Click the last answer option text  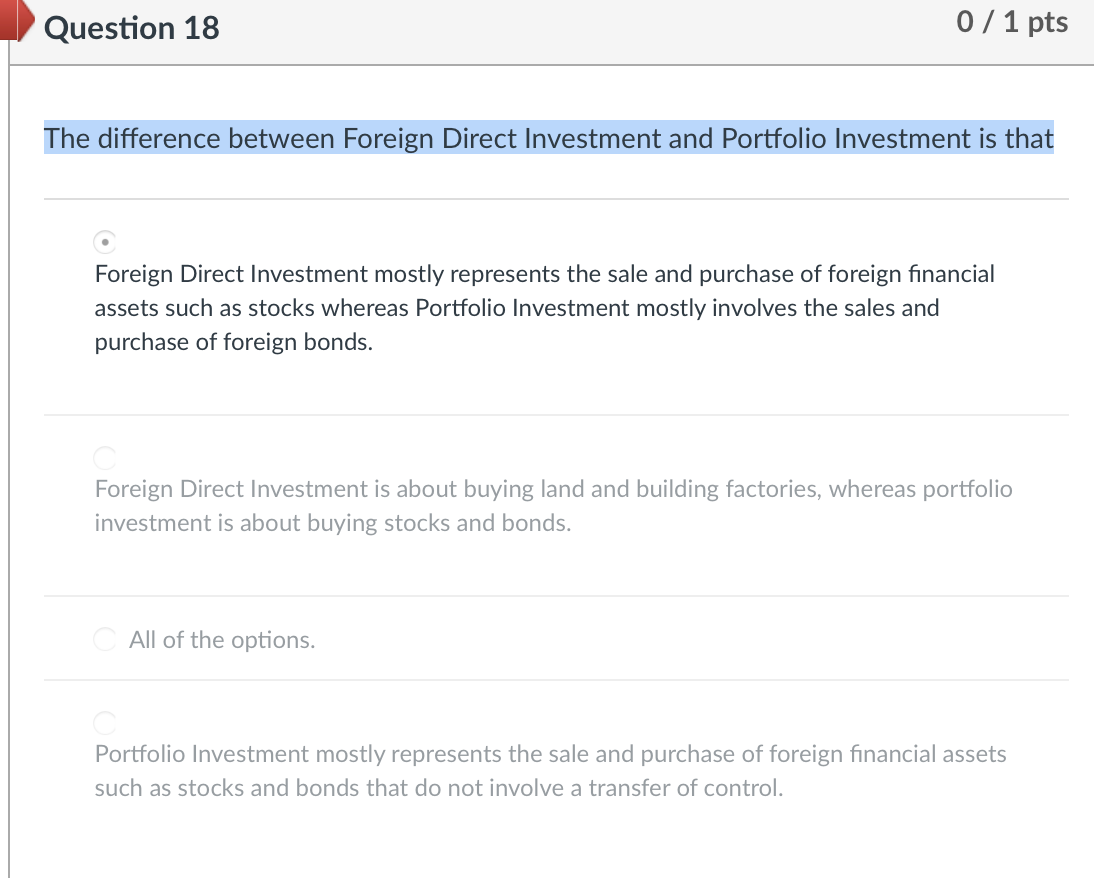[549, 770]
